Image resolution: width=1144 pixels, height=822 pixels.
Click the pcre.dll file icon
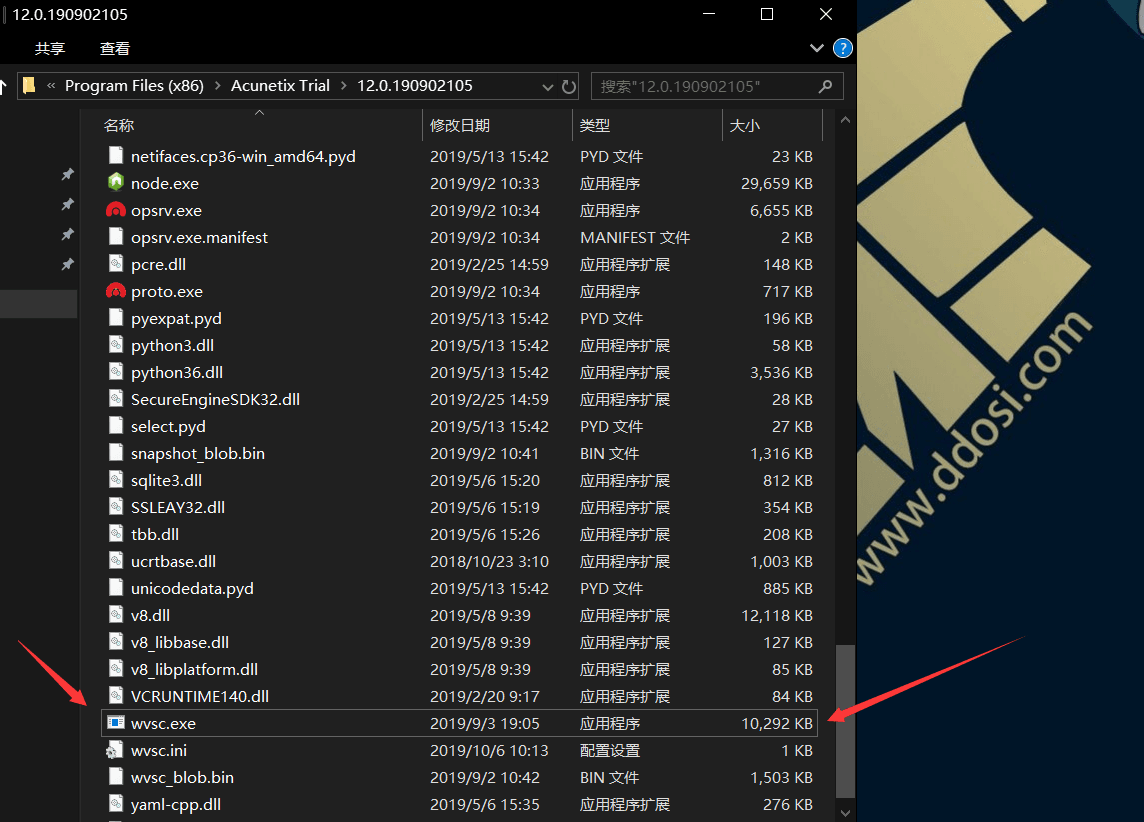(x=115, y=263)
